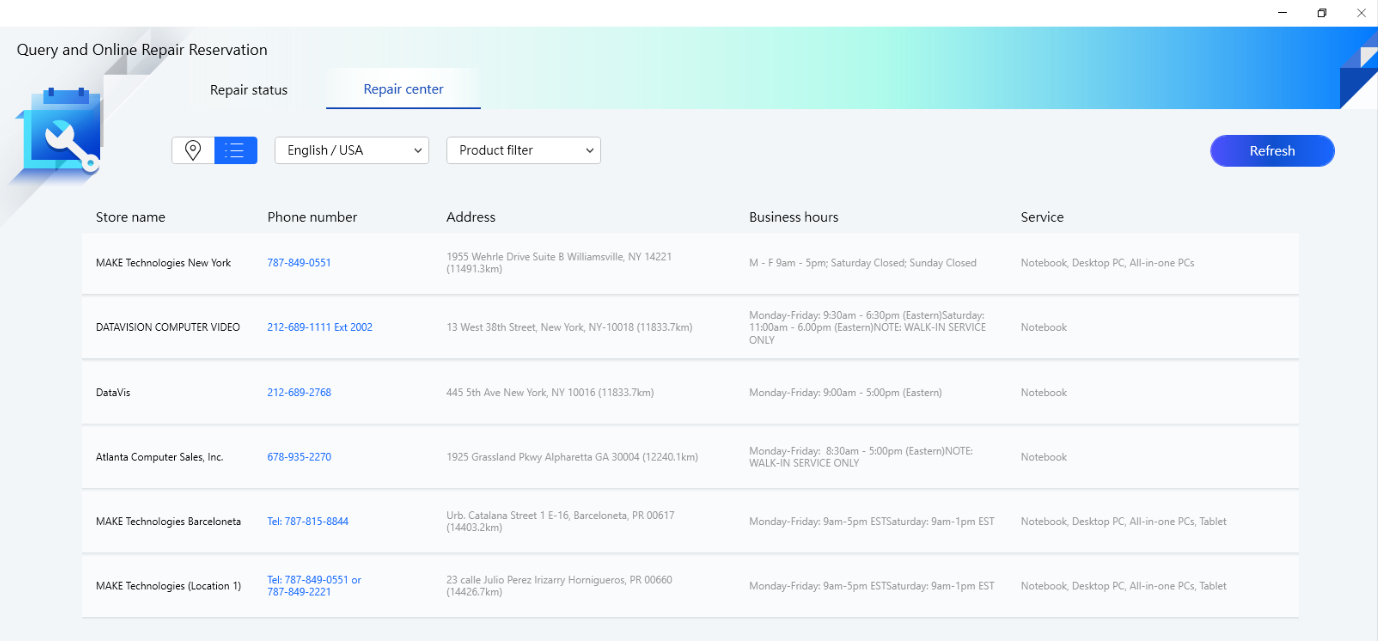Image resolution: width=1378 pixels, height=641 pixels.
Task: Click hours Monday-Friday: 9:00am - 5:00pm (Eastern)
Action: click(845, 392)
